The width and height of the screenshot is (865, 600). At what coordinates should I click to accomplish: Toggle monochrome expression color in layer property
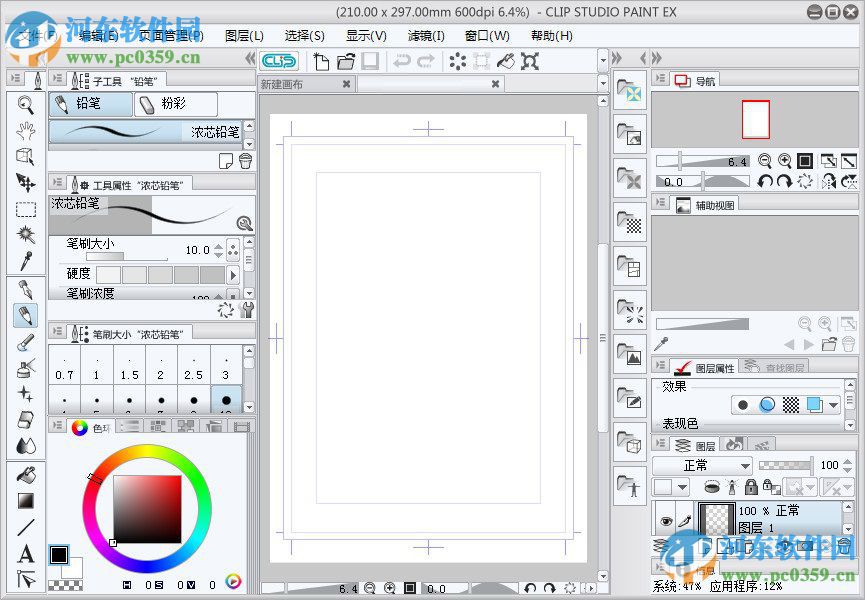(743, 405)
